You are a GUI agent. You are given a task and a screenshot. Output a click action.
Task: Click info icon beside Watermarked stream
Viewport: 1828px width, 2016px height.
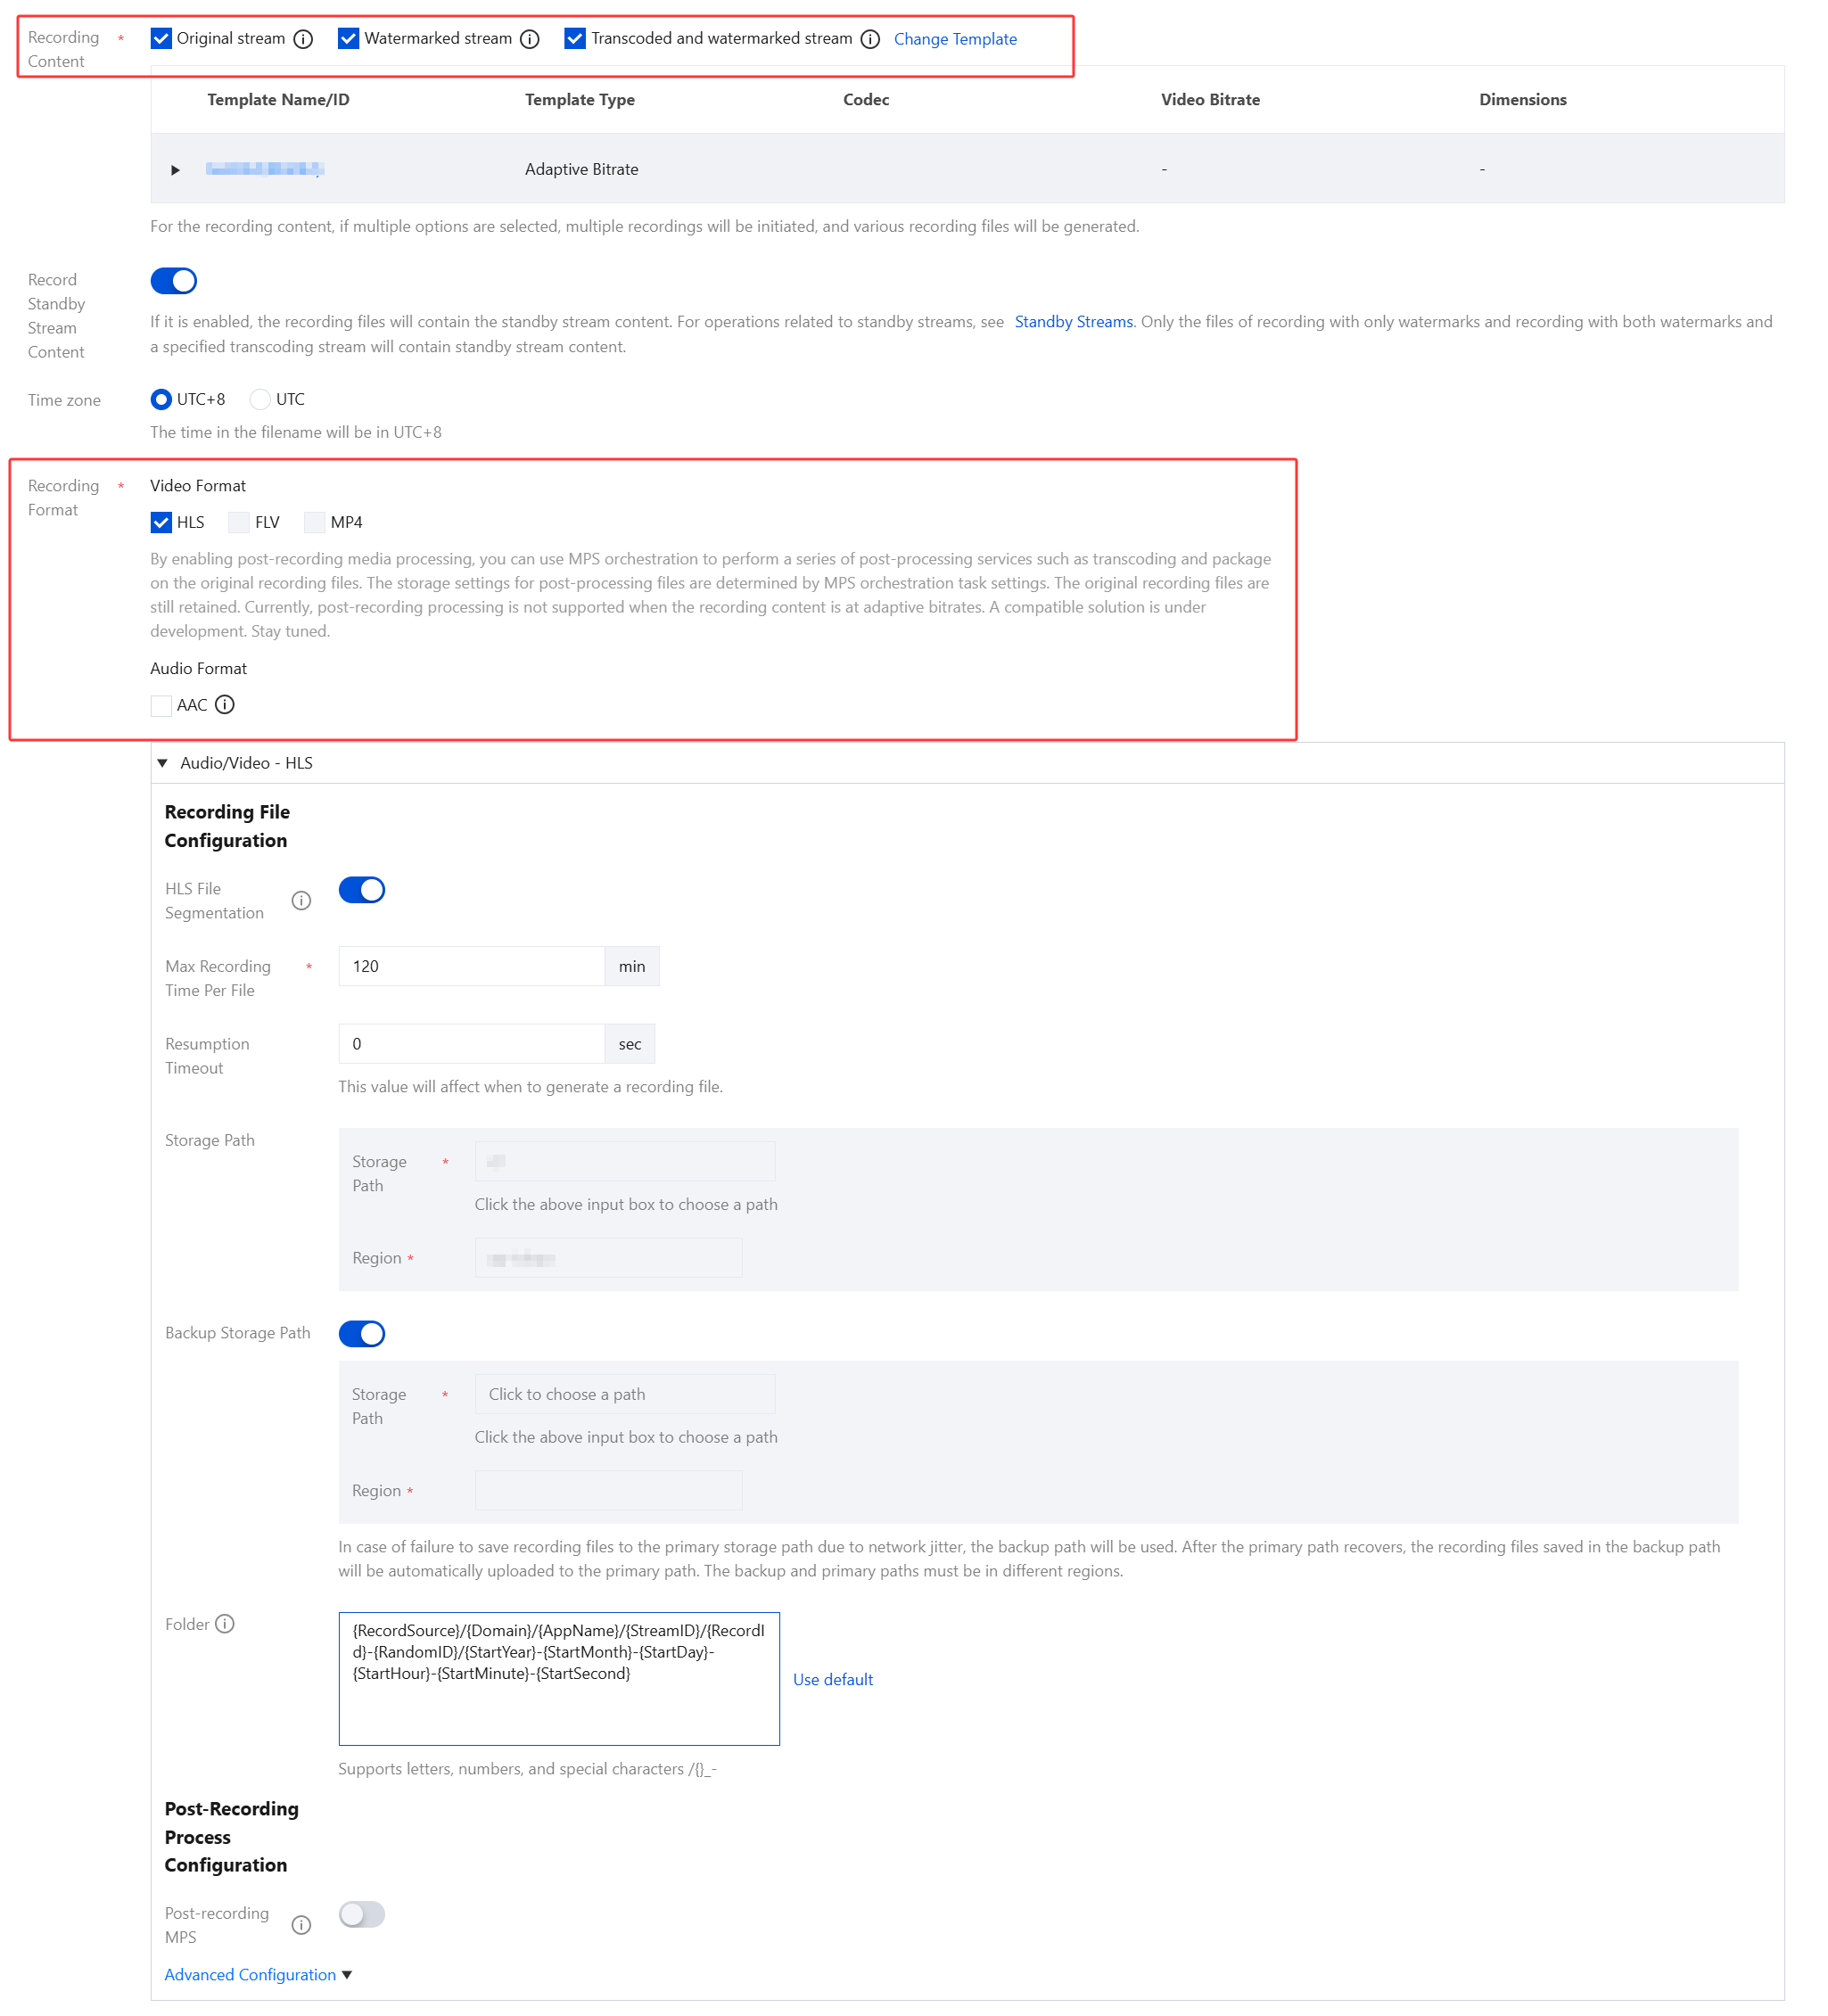point(530,39)
